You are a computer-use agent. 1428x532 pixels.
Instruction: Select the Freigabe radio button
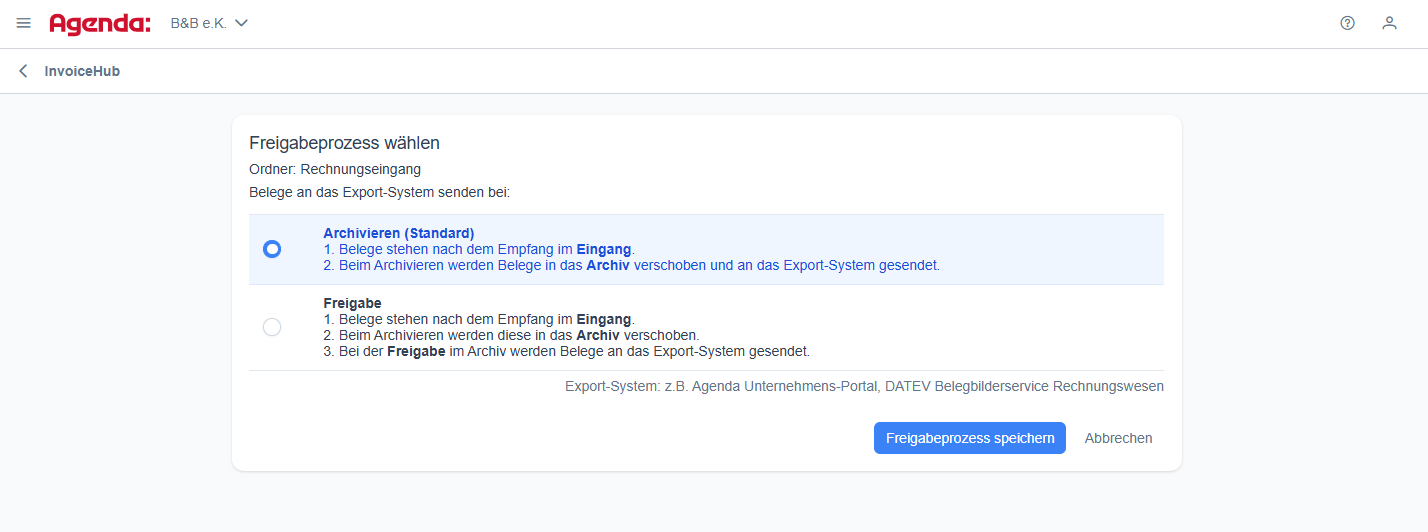(x=272, y=327)
